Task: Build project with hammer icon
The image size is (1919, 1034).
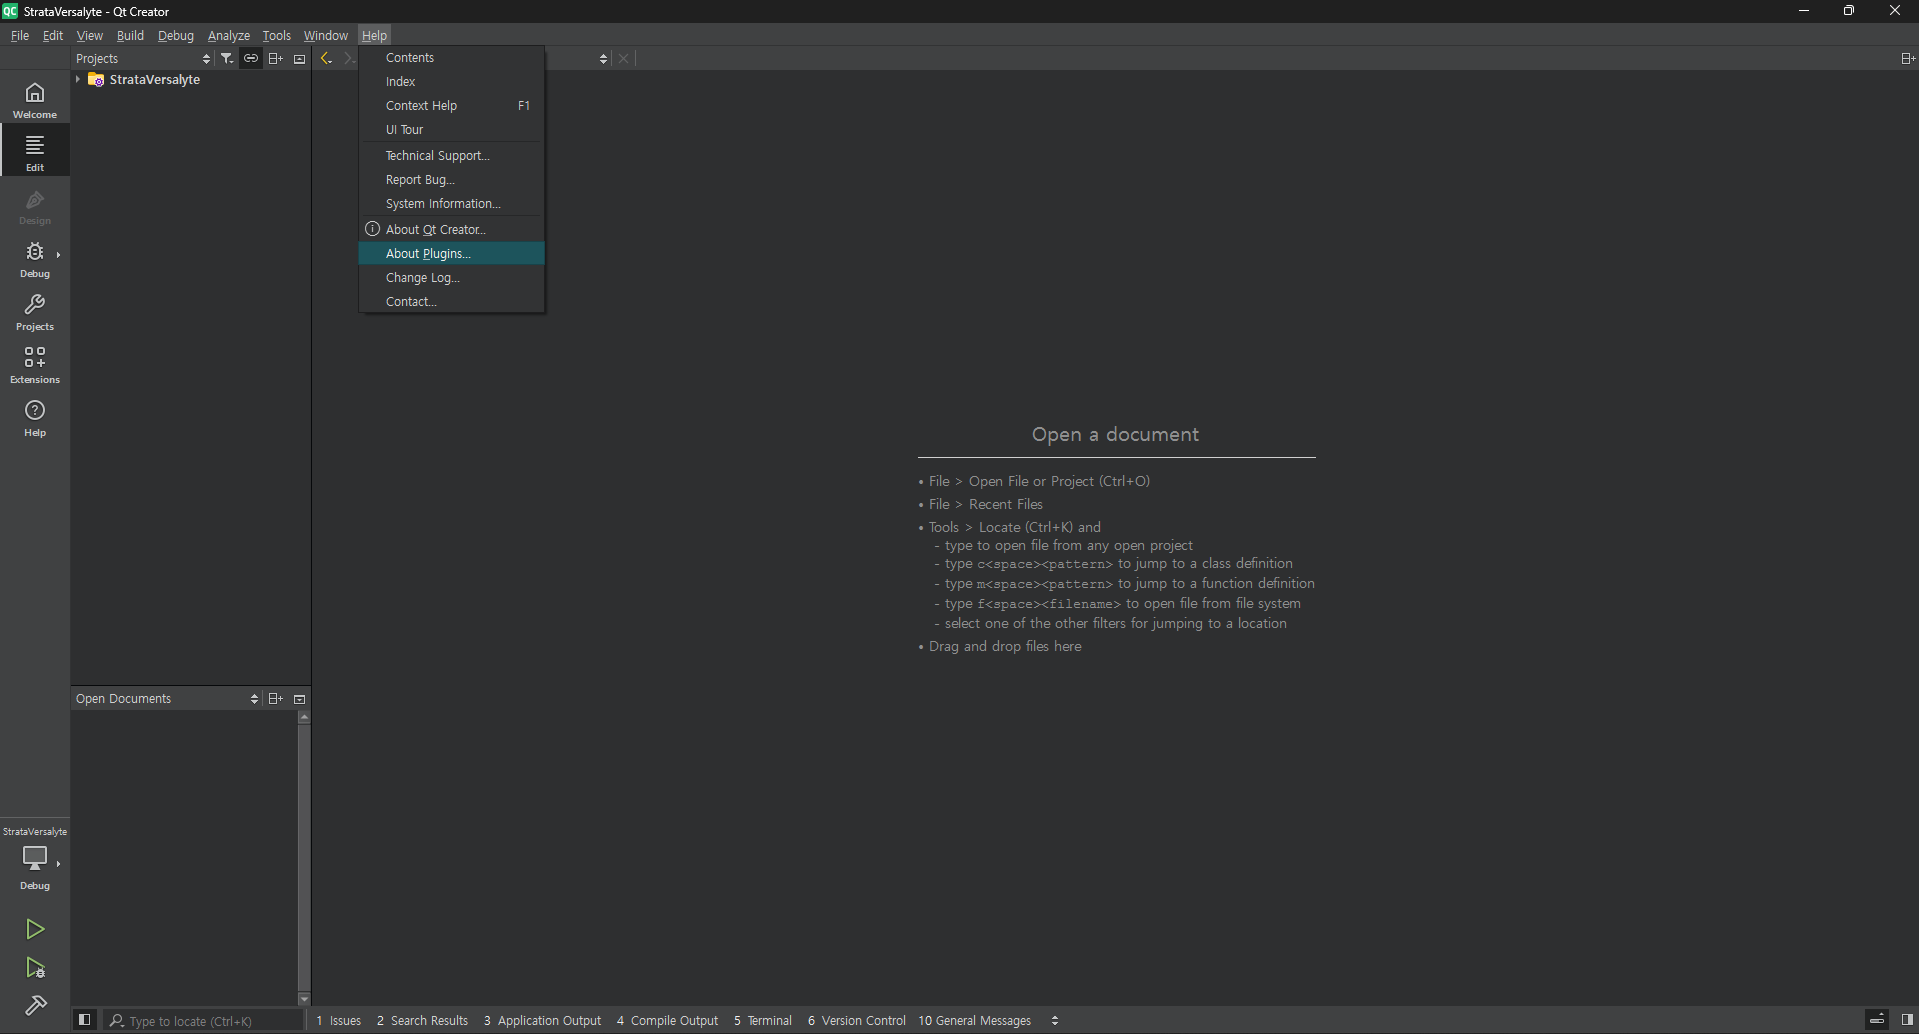Action: 35,1006
